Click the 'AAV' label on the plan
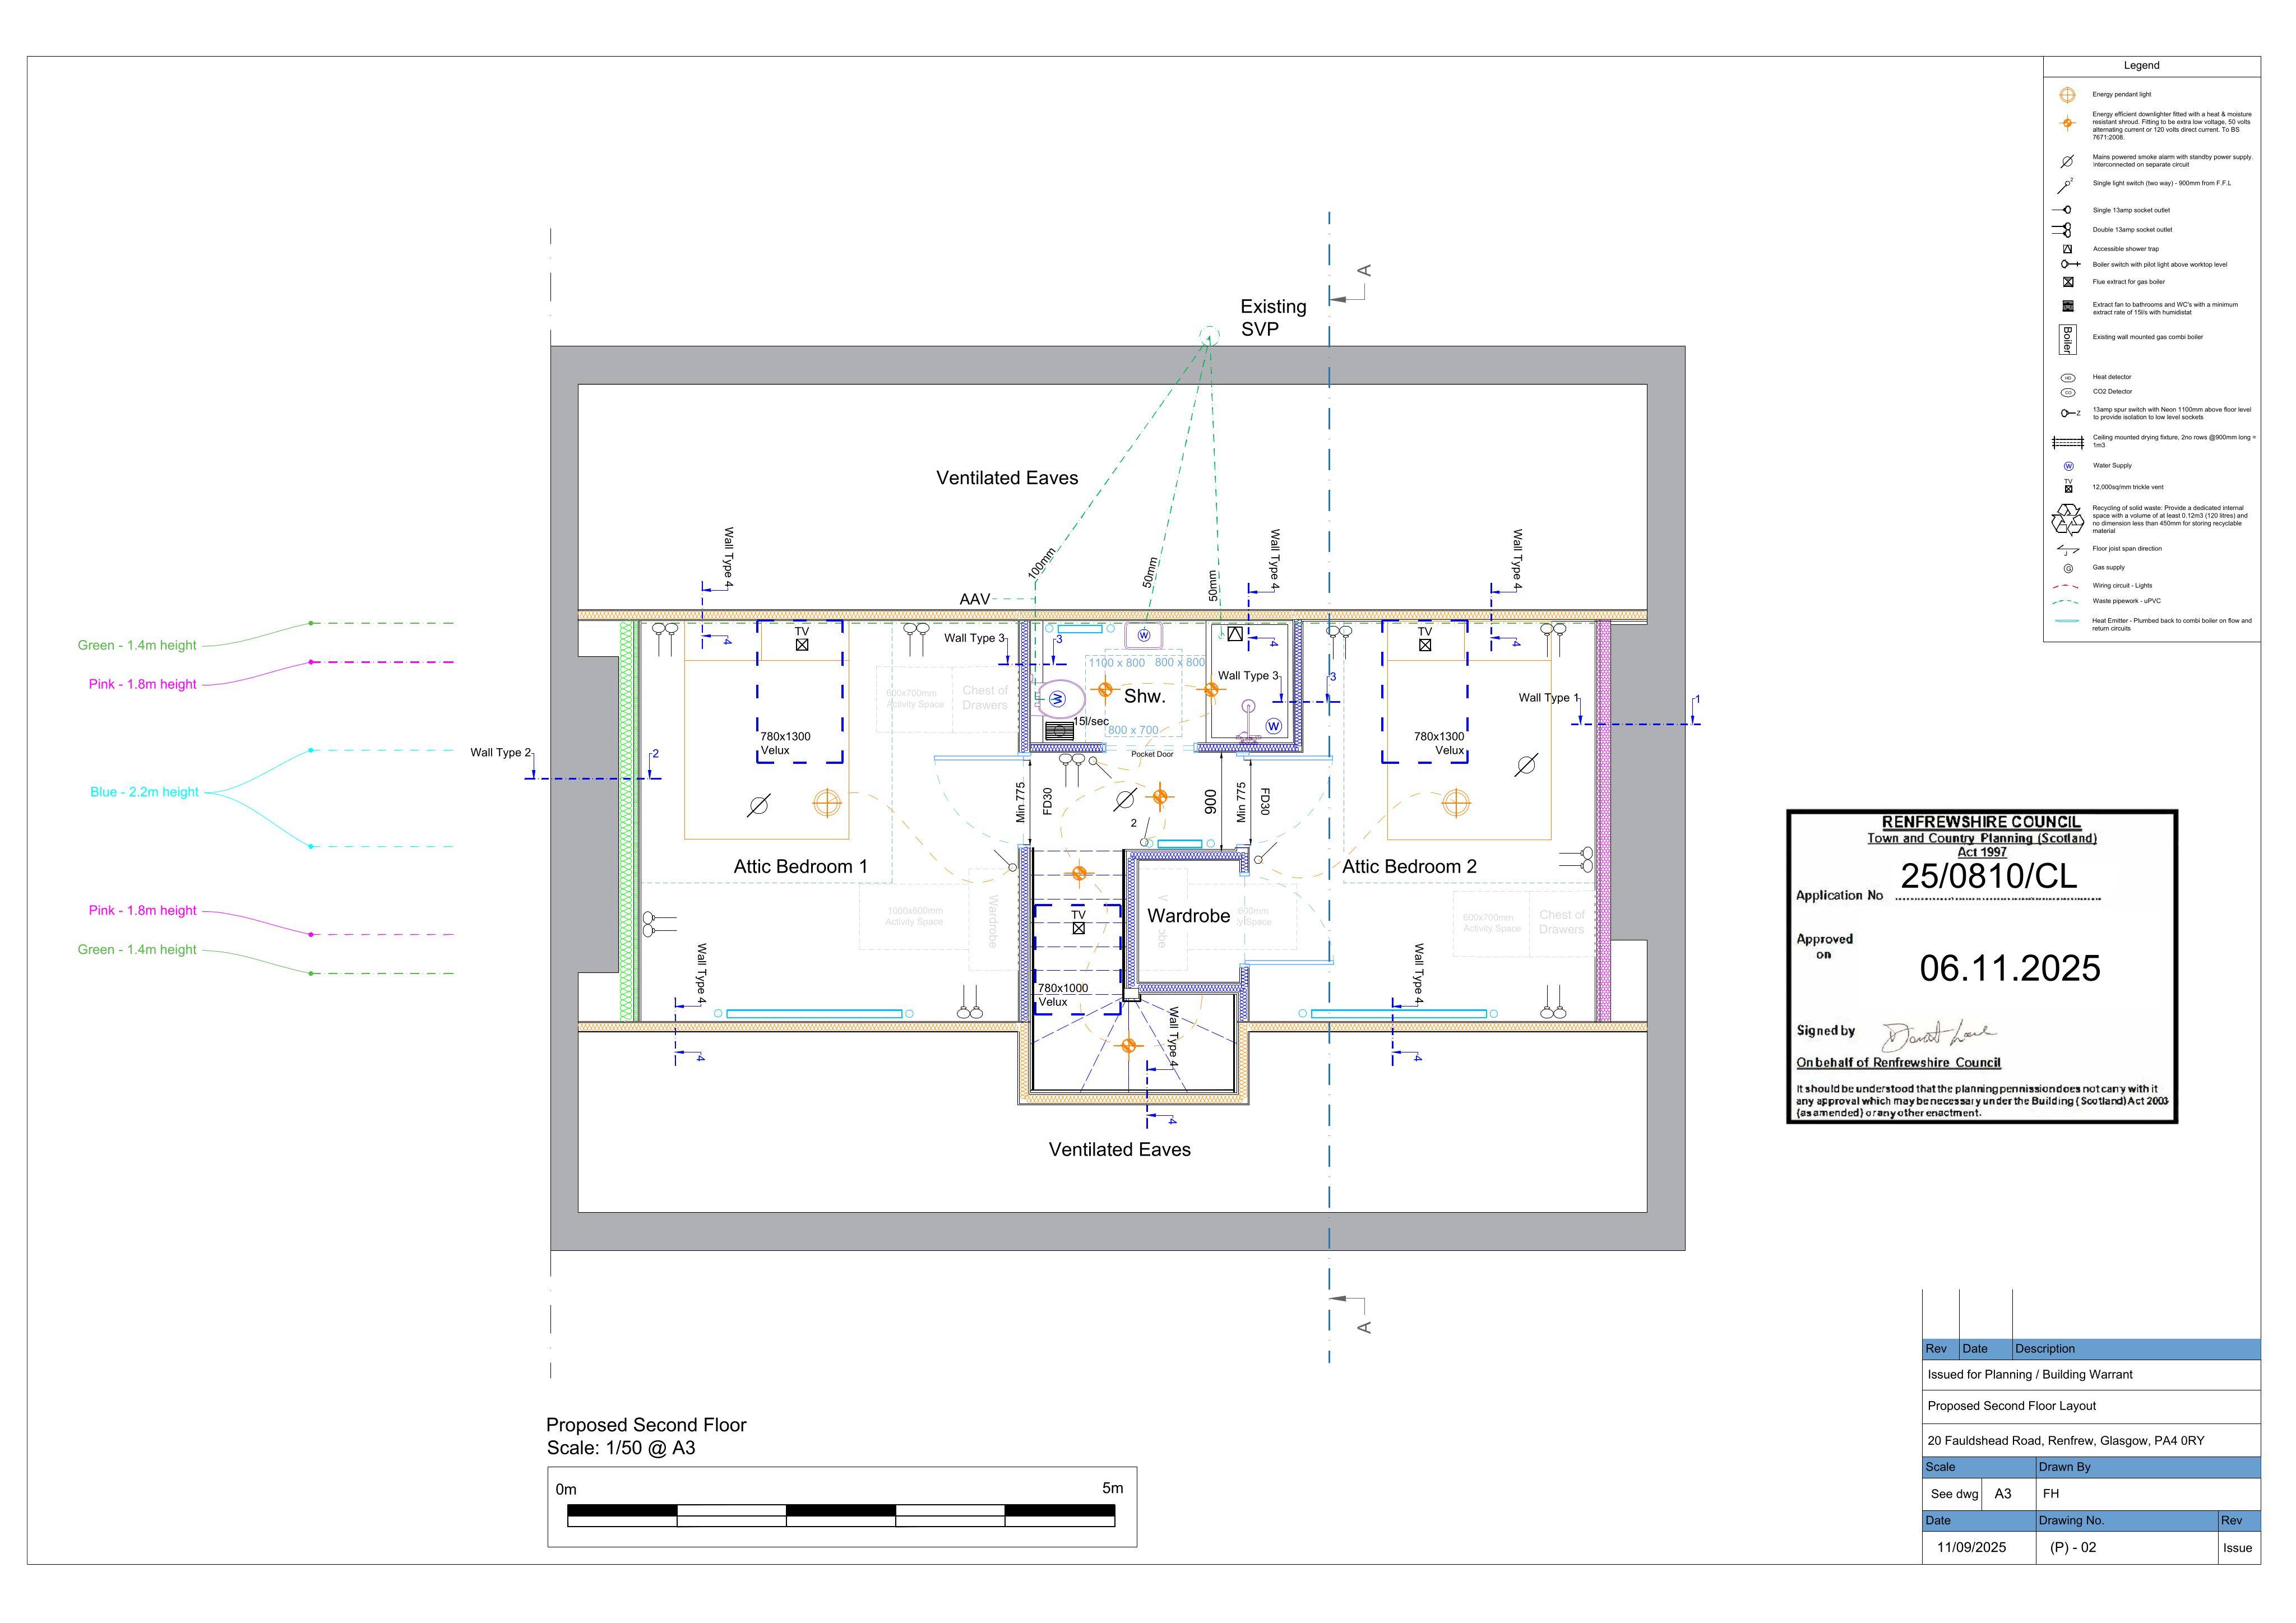2296x1623 pixels. click(x=975, y=600)
